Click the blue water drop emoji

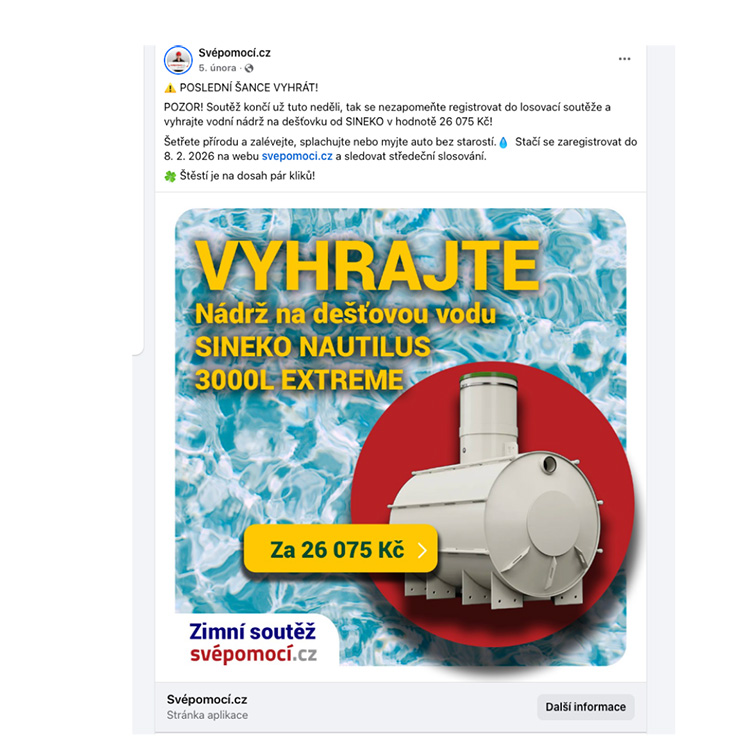[x=503, y=142]
